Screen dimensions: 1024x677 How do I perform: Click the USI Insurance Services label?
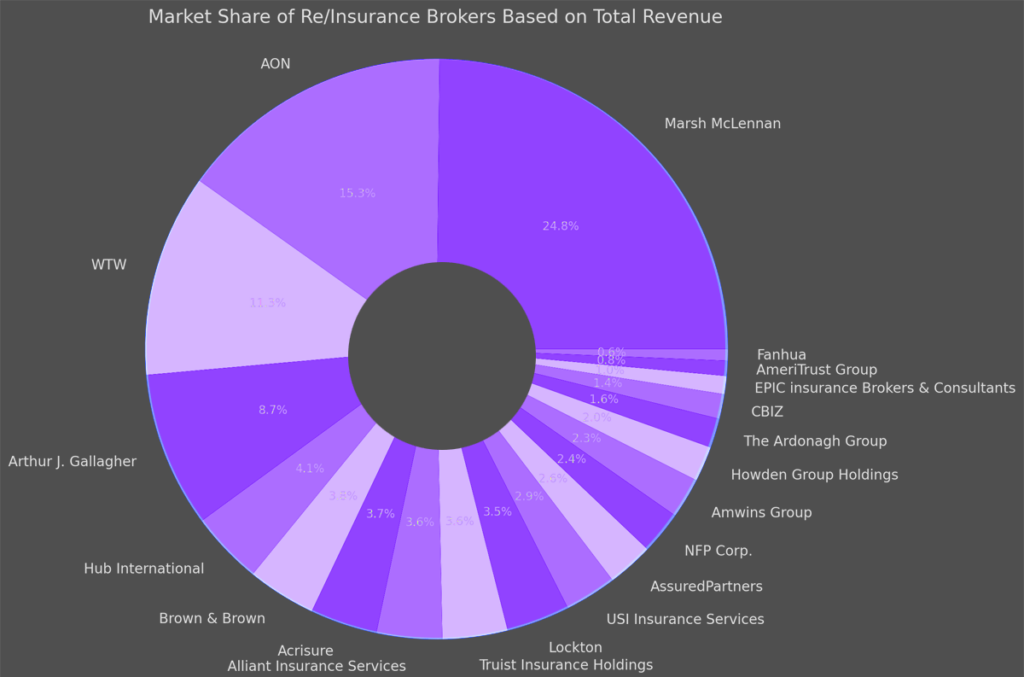(x=685, y=619)
